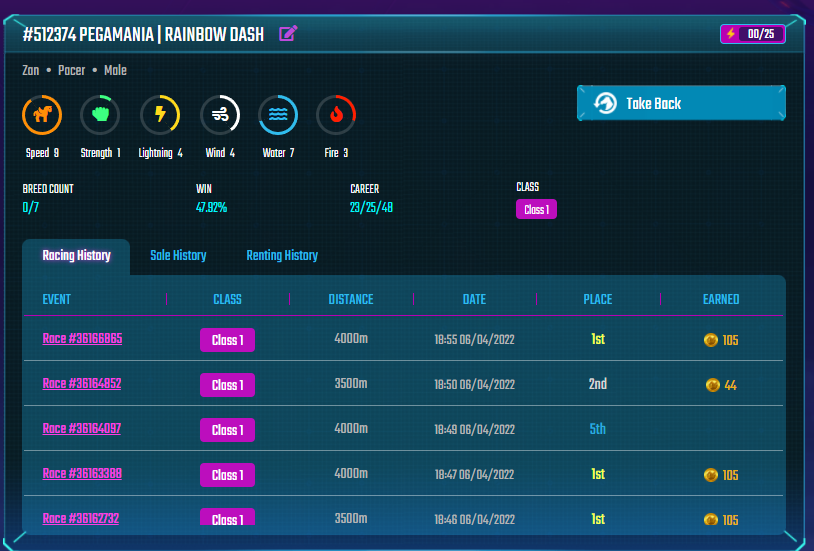Click the Speed stat horse icon
The height and width of the screenshot is (551, 814).
click(42, 115)
